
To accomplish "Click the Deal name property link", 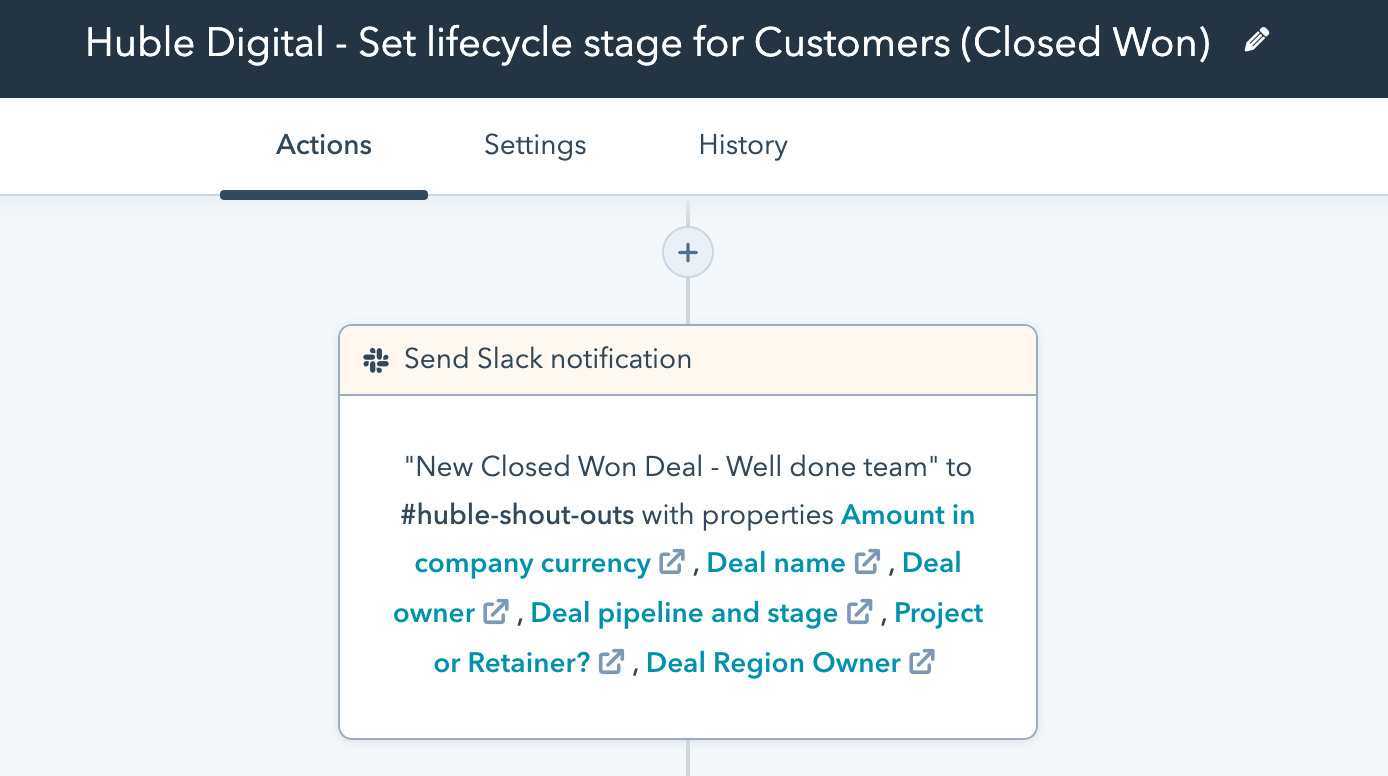I will pyautogui.click(x=776, y=563).
